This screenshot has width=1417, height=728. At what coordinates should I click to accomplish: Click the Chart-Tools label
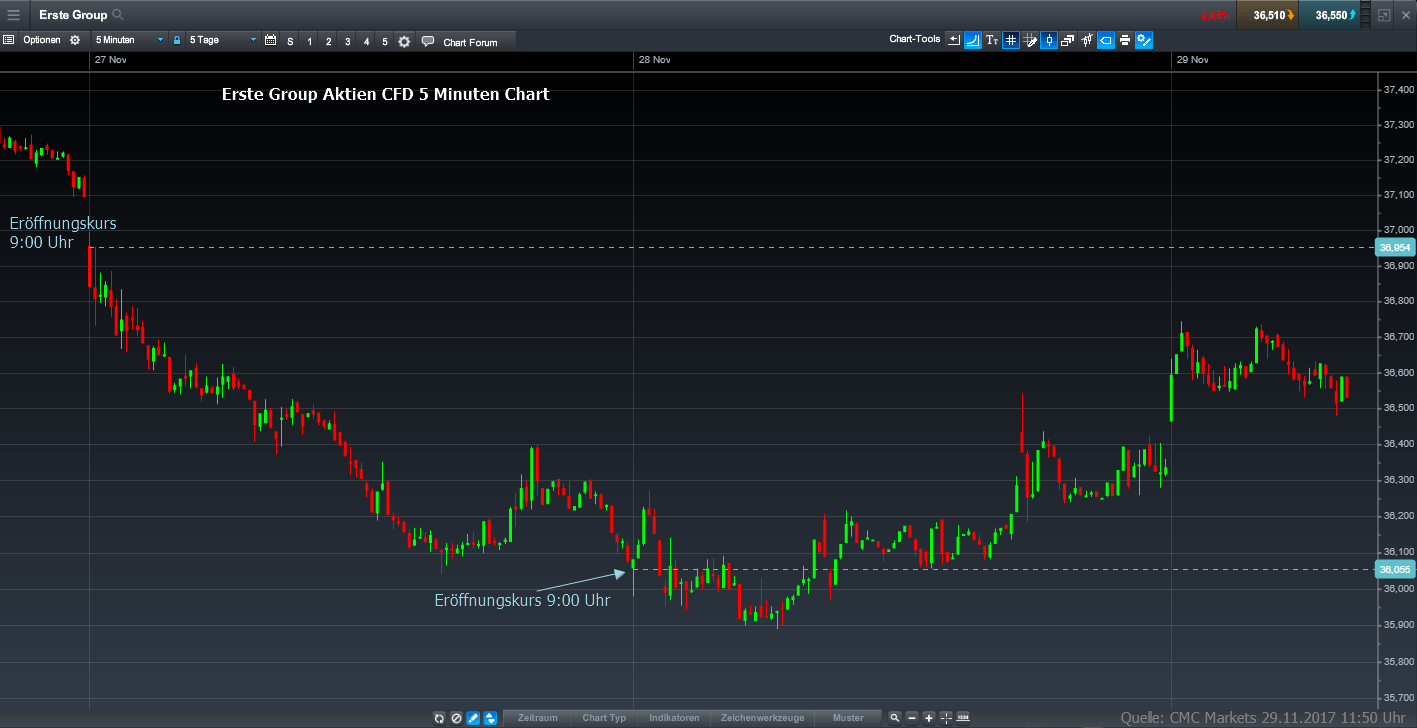(914, 40)
